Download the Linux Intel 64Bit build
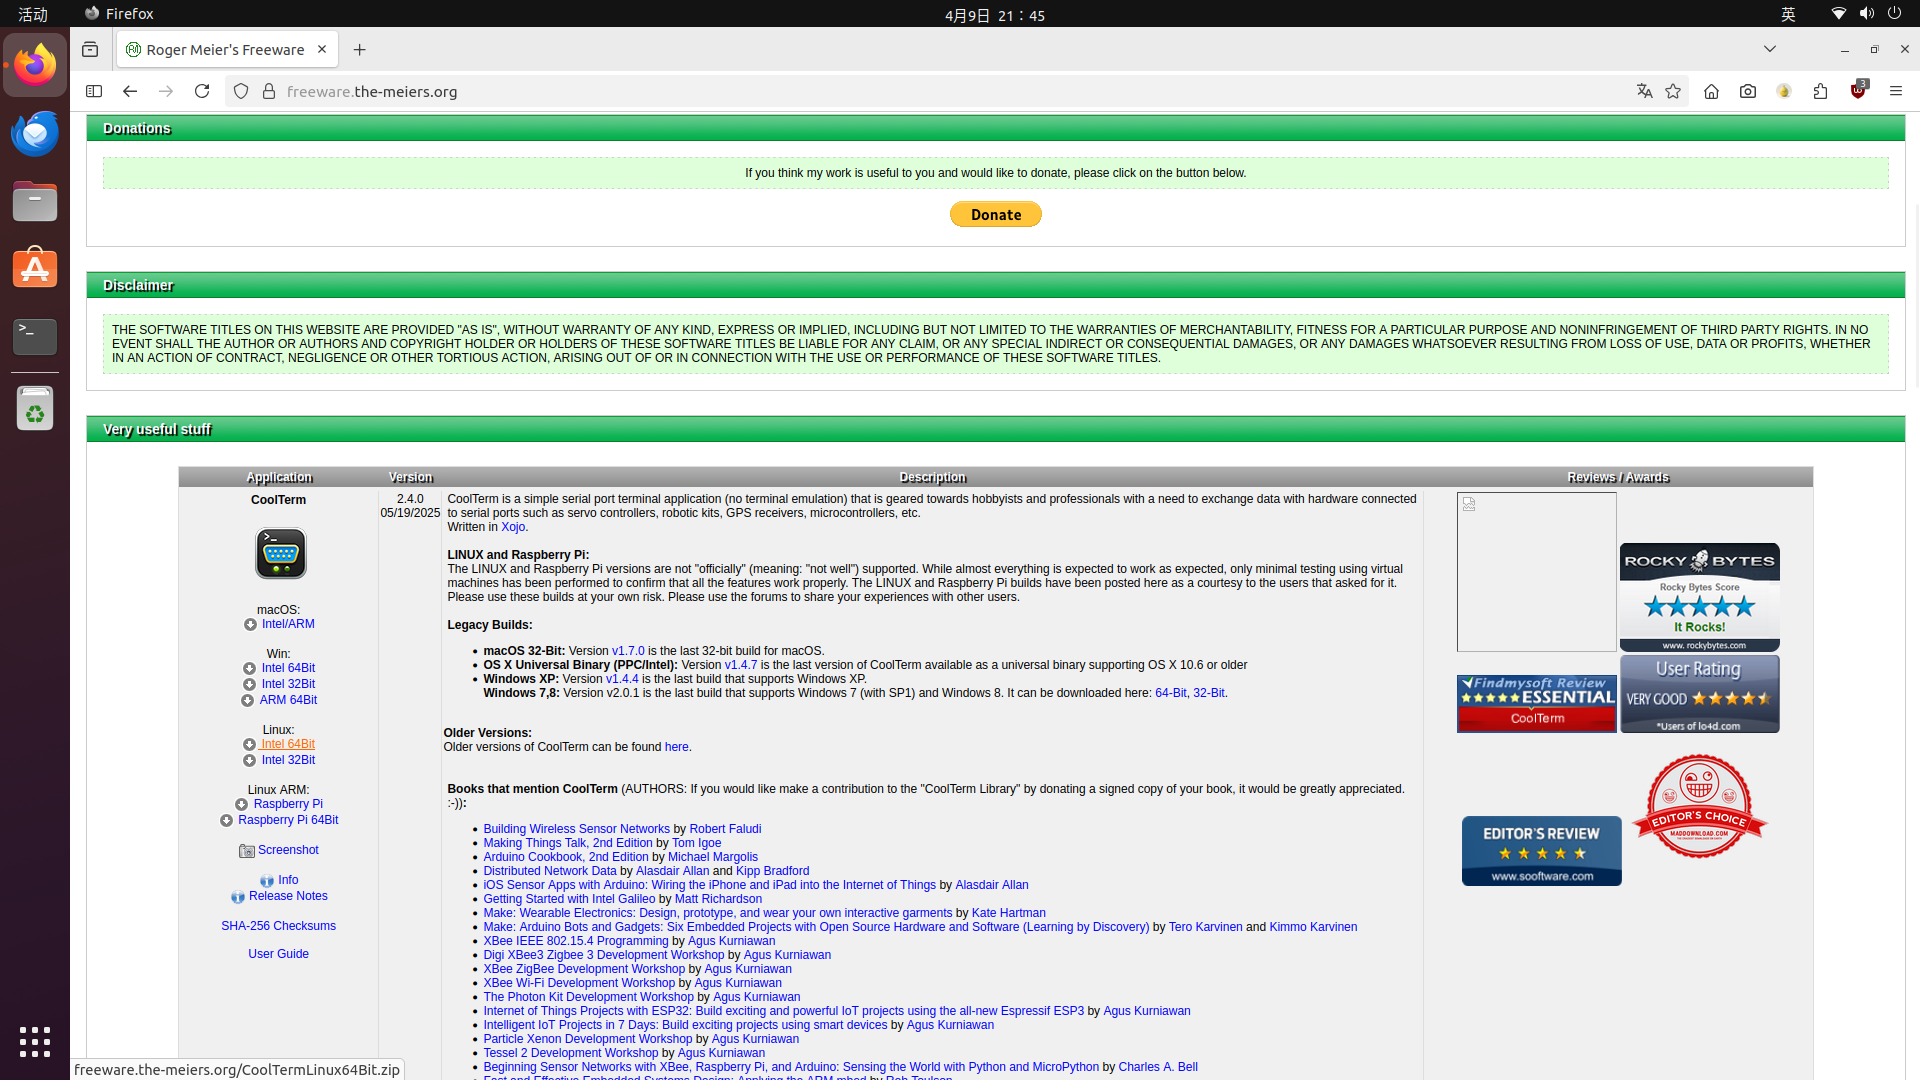Image resolution: width=1920 pixels, height=1080 pixels. pyautogui.click(x=288, y=744)
